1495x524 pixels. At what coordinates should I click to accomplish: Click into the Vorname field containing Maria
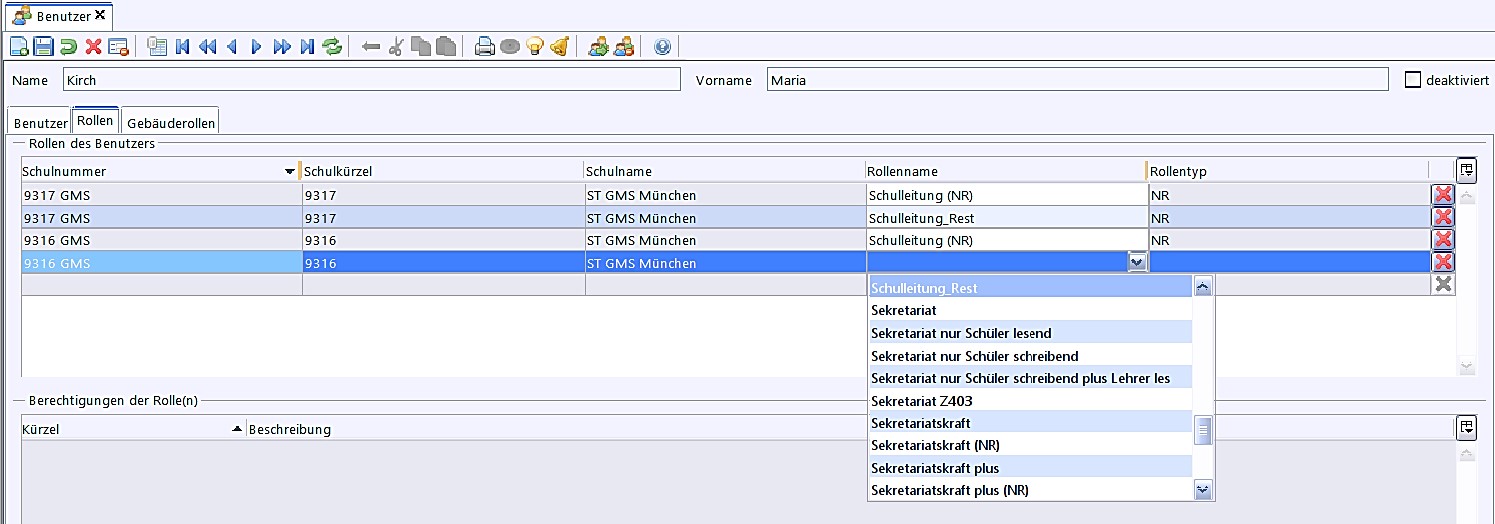coord(1078,80)
